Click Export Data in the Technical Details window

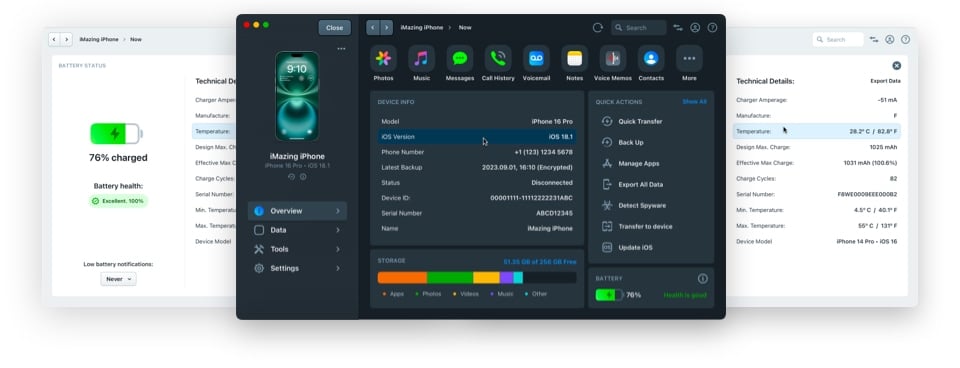(x=885, y=81)
